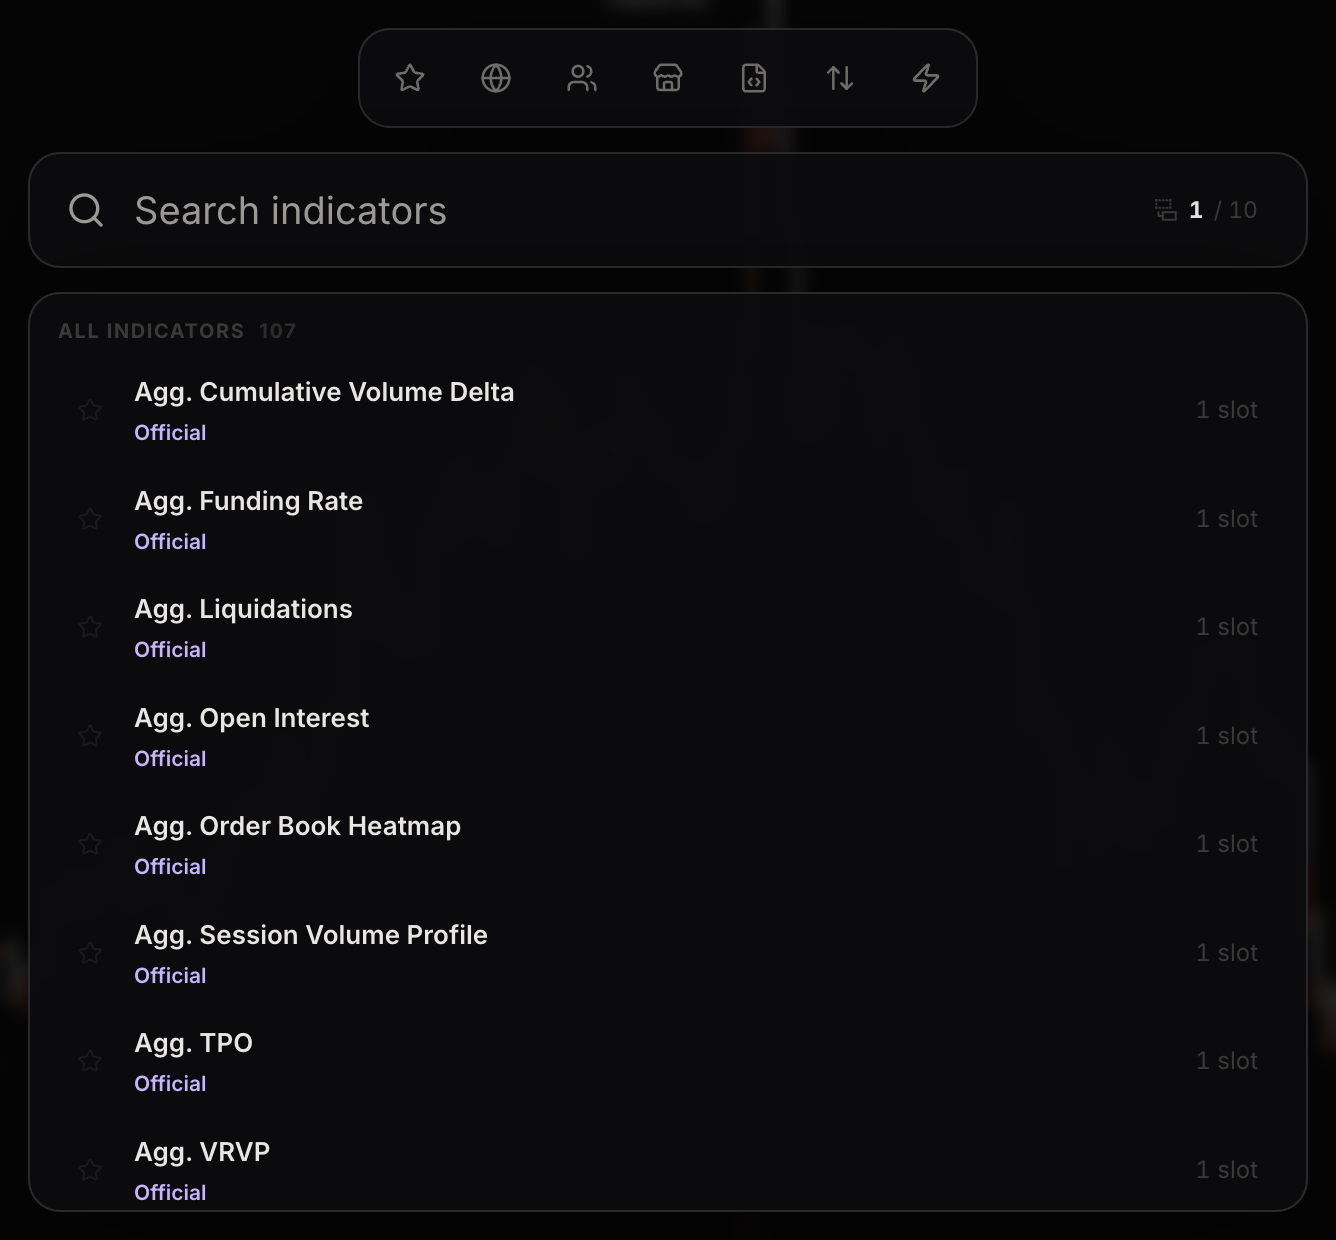This screenshot has height=1240, width=1336.
Task: Open the community users tab
Action: click(x=582, y=78)
